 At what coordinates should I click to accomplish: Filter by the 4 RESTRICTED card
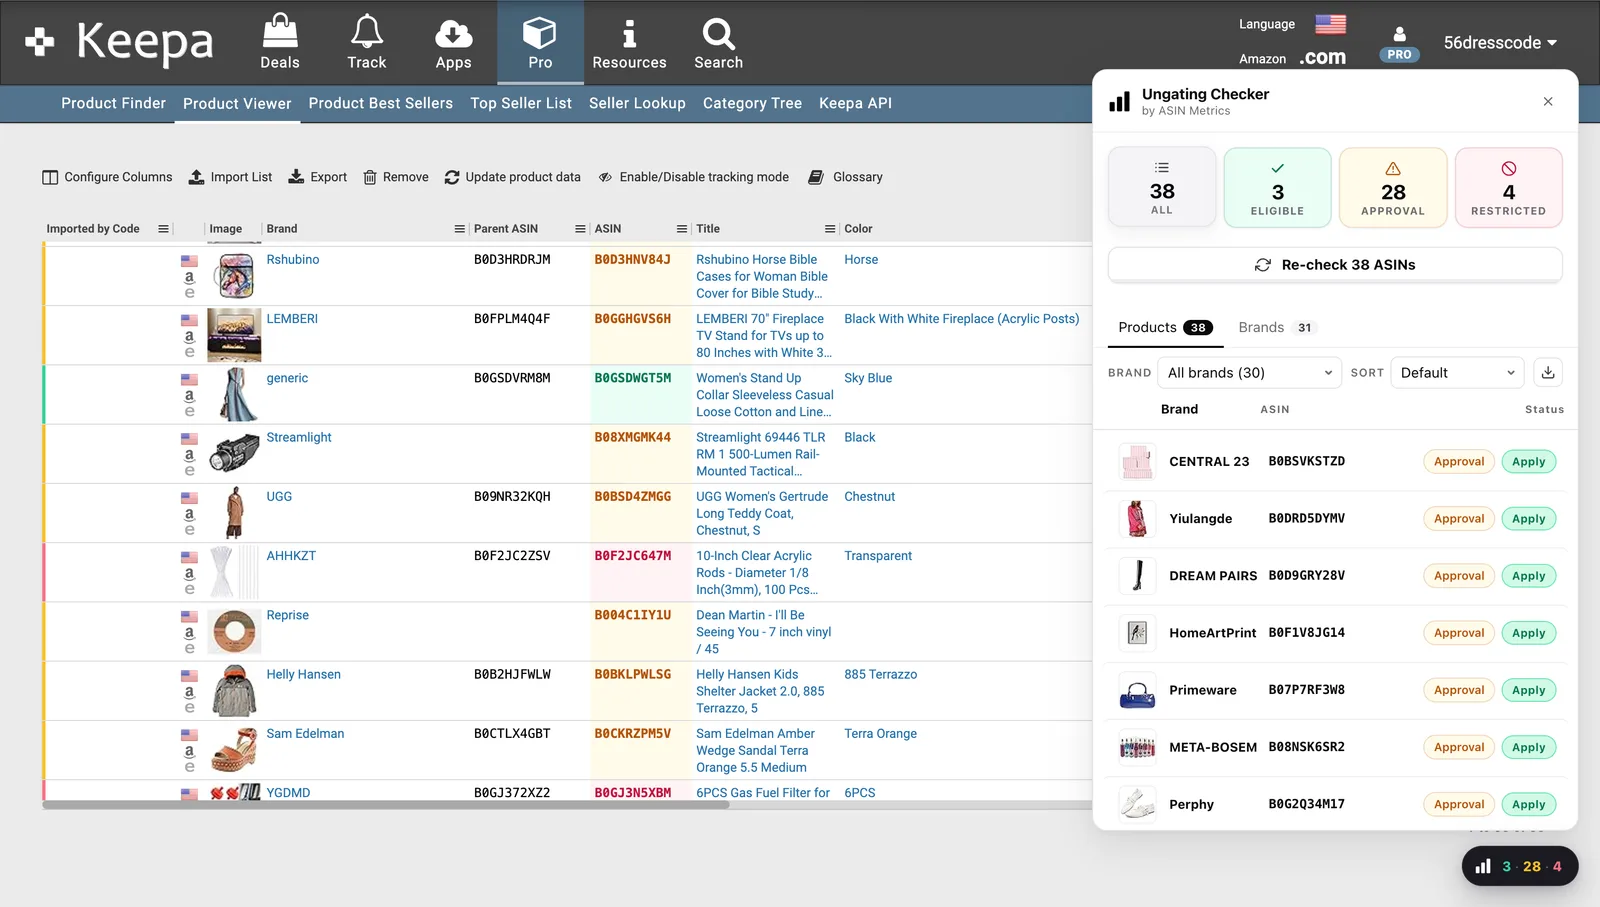[x=1508, y=187]
